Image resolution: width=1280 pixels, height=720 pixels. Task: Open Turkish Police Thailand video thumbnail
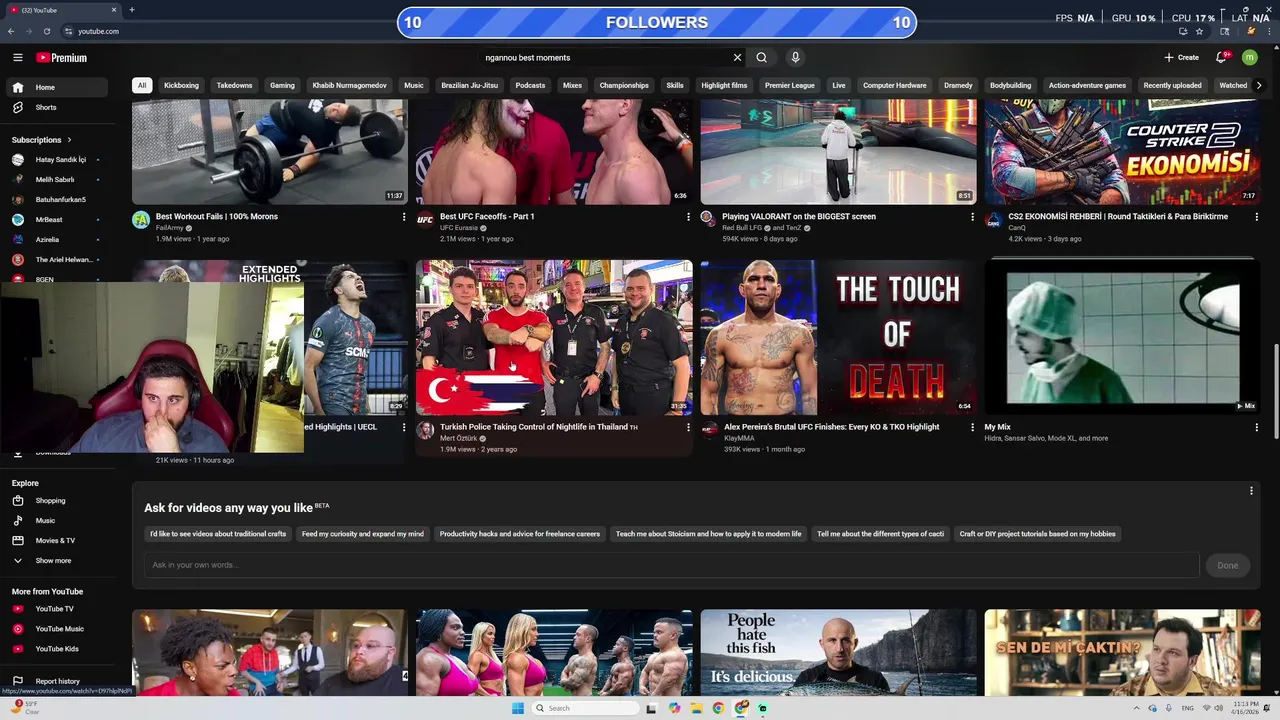pos(554,338)
